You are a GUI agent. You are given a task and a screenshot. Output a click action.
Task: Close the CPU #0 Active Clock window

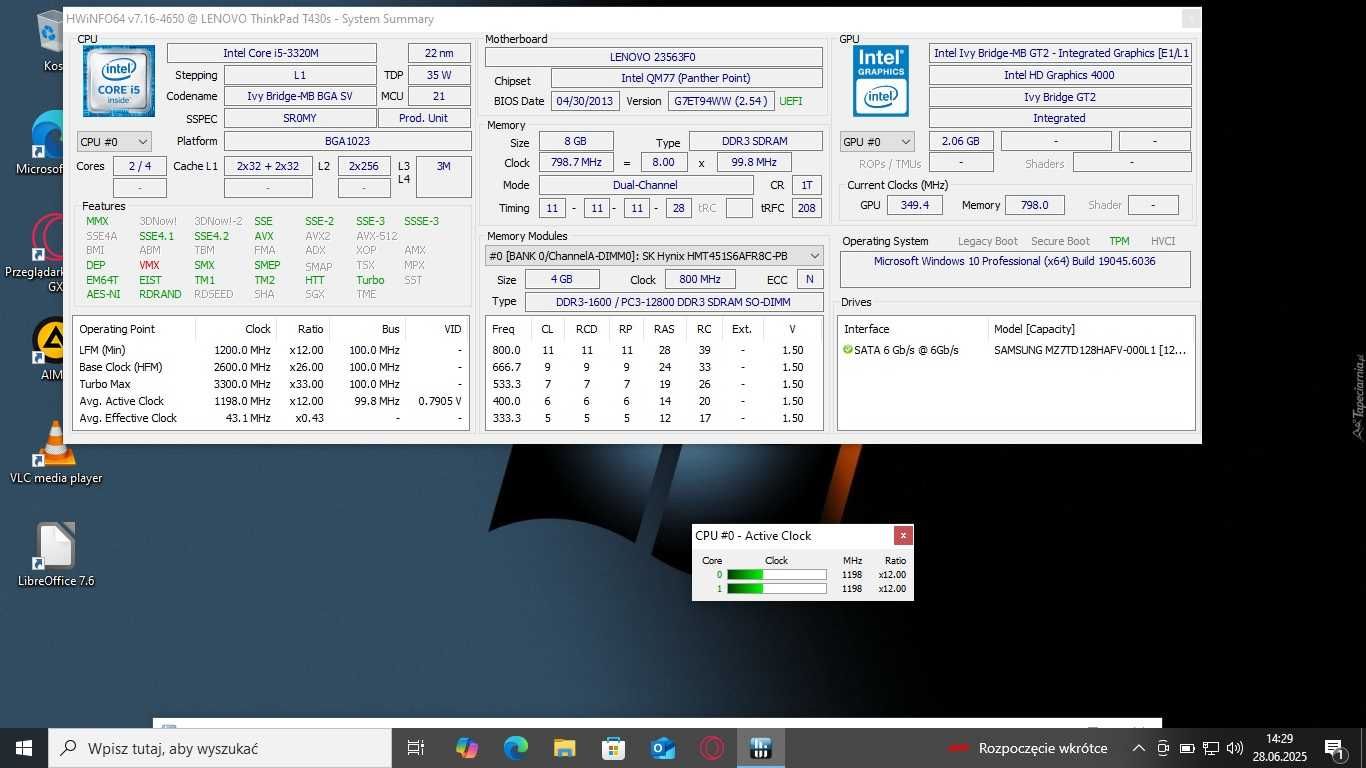[902, 535]
